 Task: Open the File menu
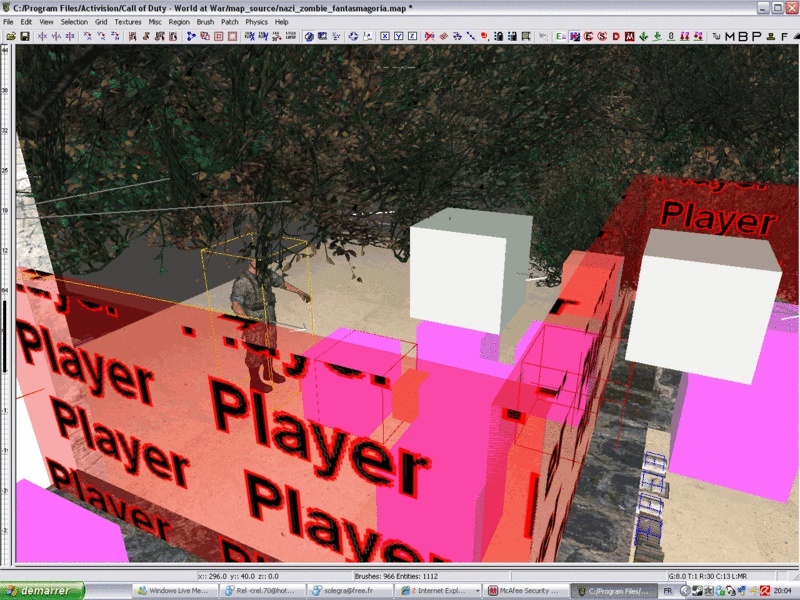8,22
